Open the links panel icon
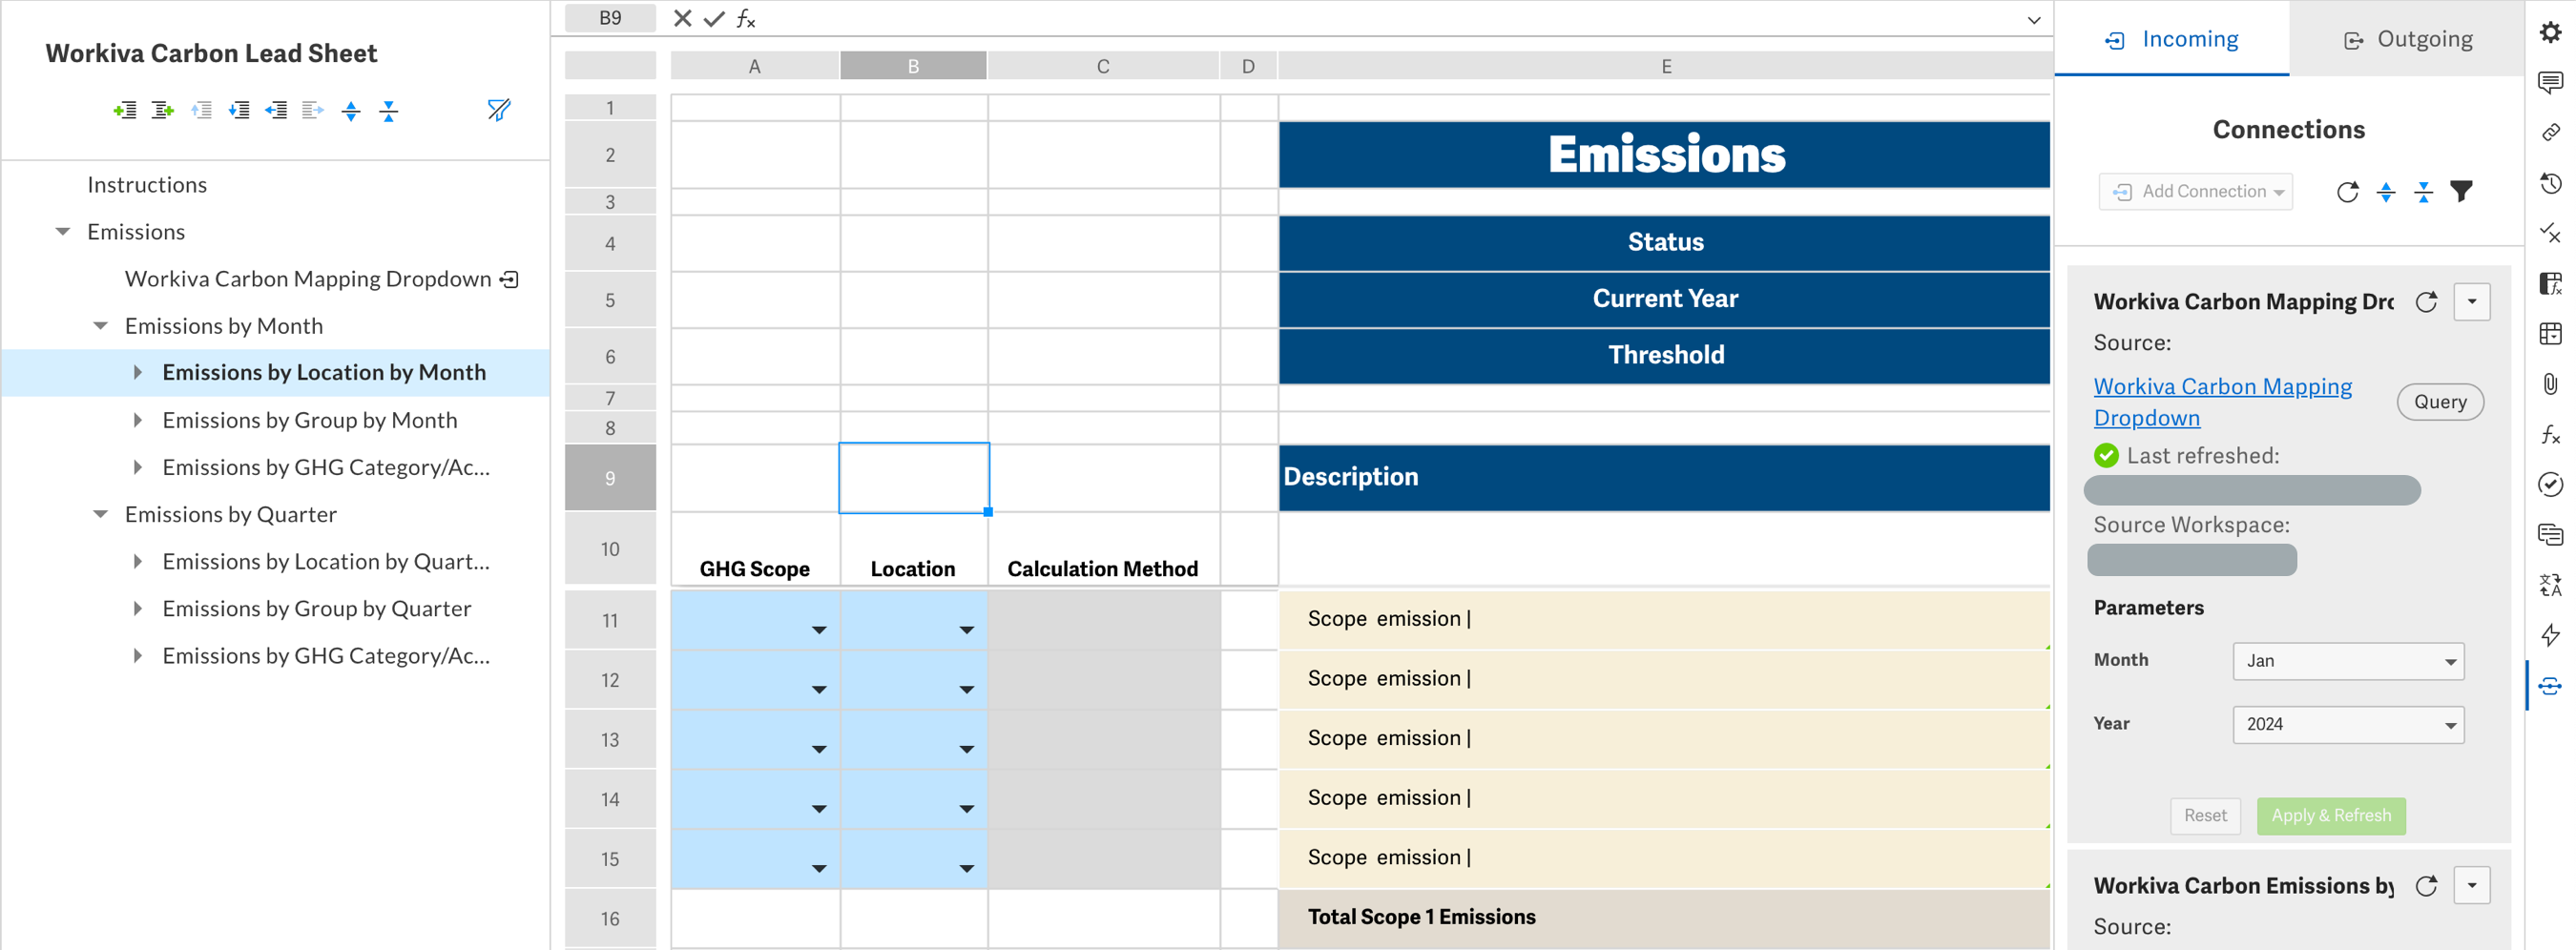 click(2551, 132)
